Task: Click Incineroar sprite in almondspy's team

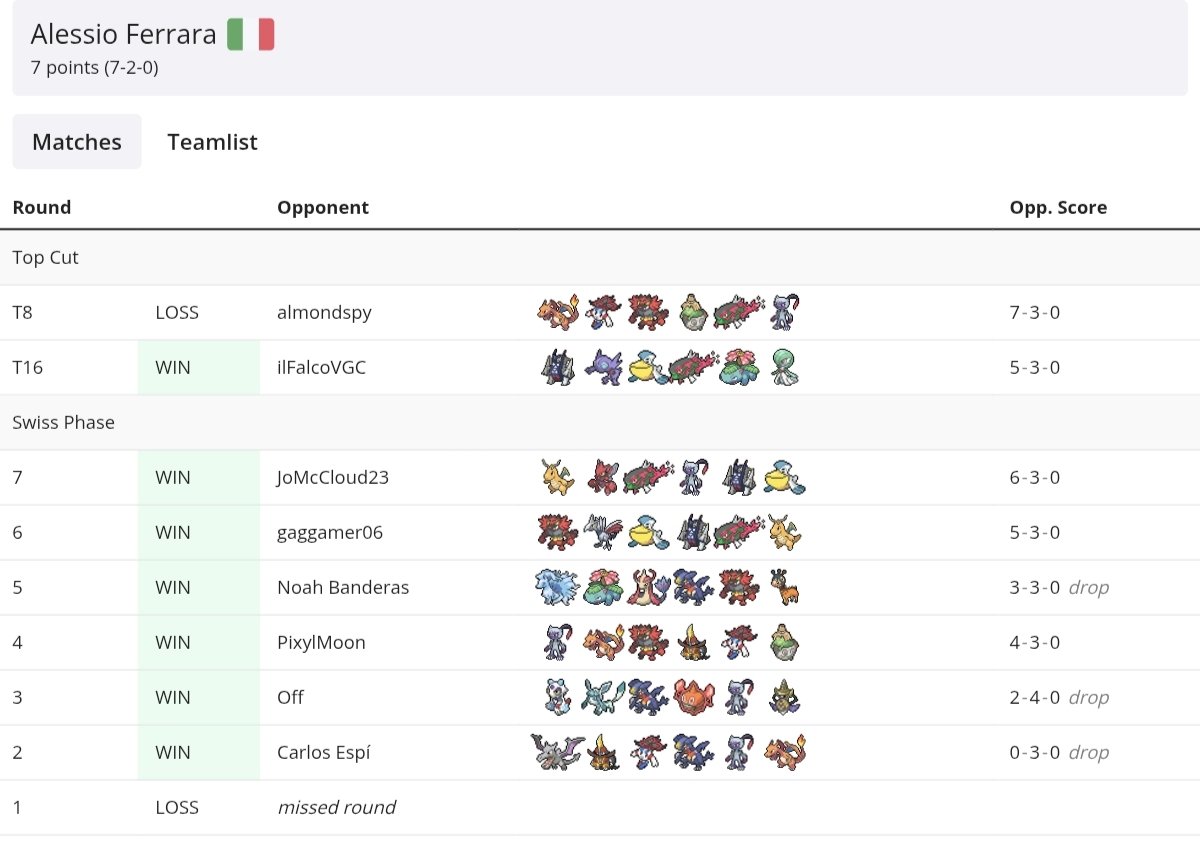Action: tap(648, 313)
